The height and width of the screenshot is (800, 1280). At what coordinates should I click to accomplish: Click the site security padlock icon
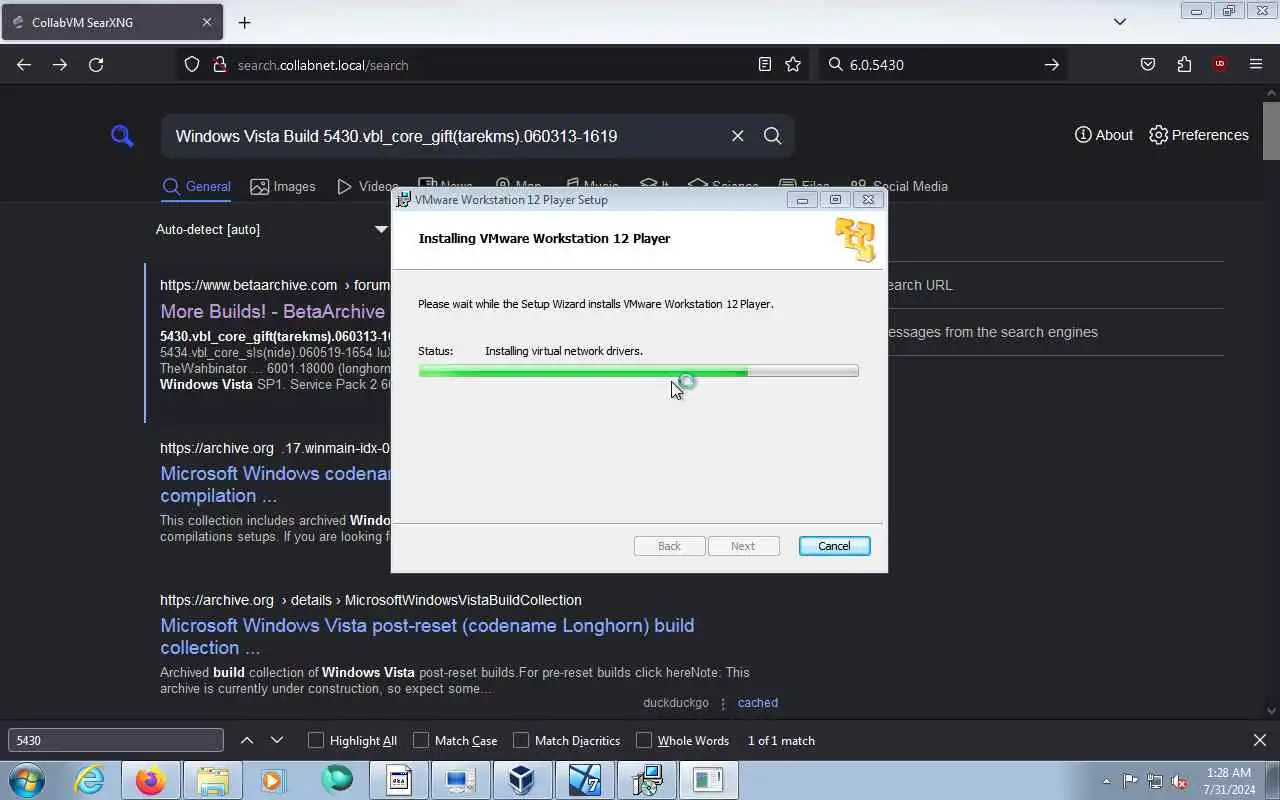tap(220, 65)
